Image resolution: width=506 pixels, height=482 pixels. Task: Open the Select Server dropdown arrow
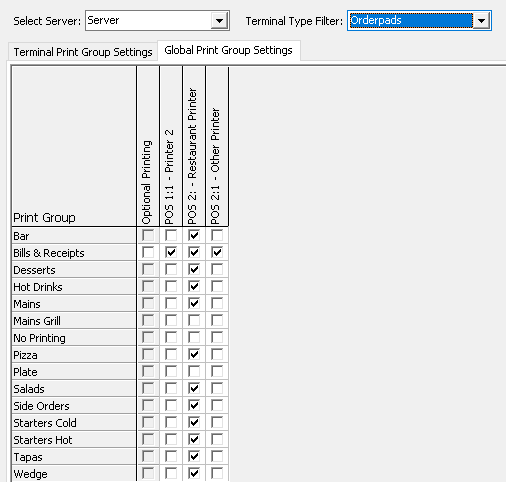pyautogui.click(x=219, y=21)
